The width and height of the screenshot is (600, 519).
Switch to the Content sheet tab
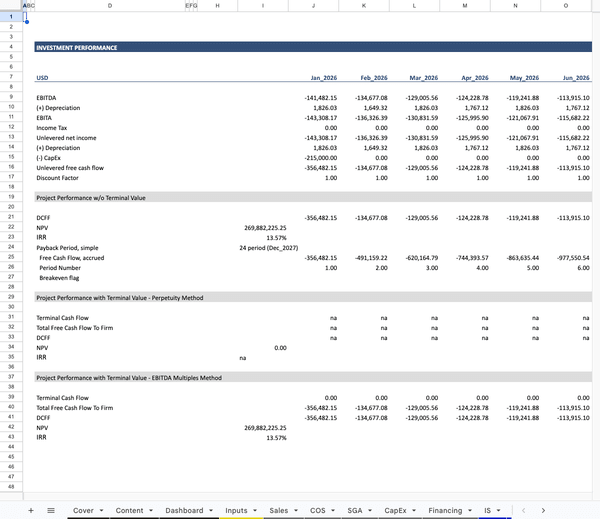pos(129,510)
